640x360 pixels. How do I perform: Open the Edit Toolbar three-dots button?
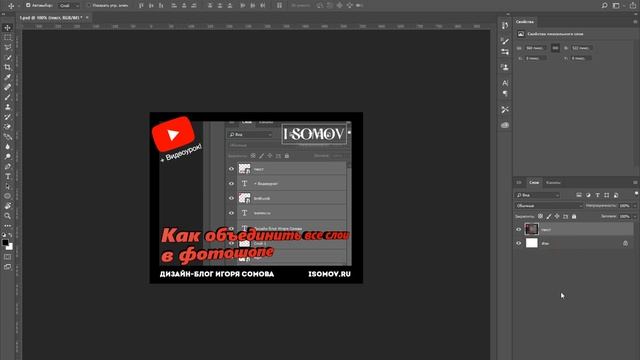[x=7, y=226]
